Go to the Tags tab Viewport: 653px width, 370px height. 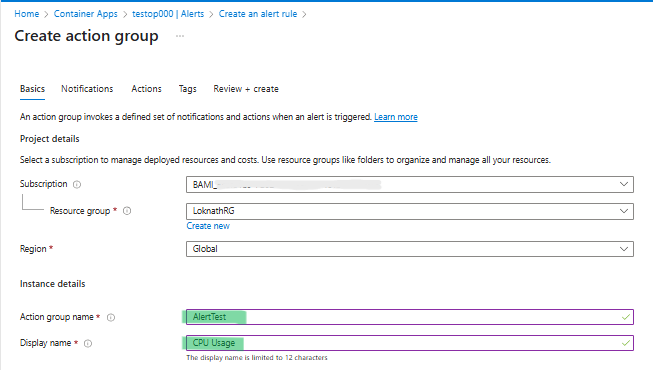(x=187, y=89)
